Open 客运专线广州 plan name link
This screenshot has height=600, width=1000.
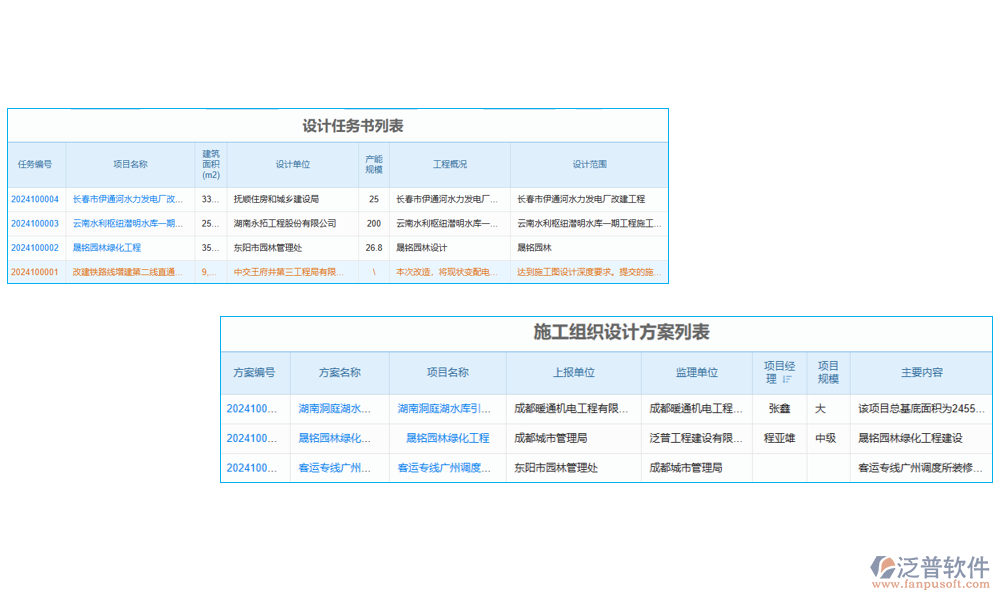(335, 467)
